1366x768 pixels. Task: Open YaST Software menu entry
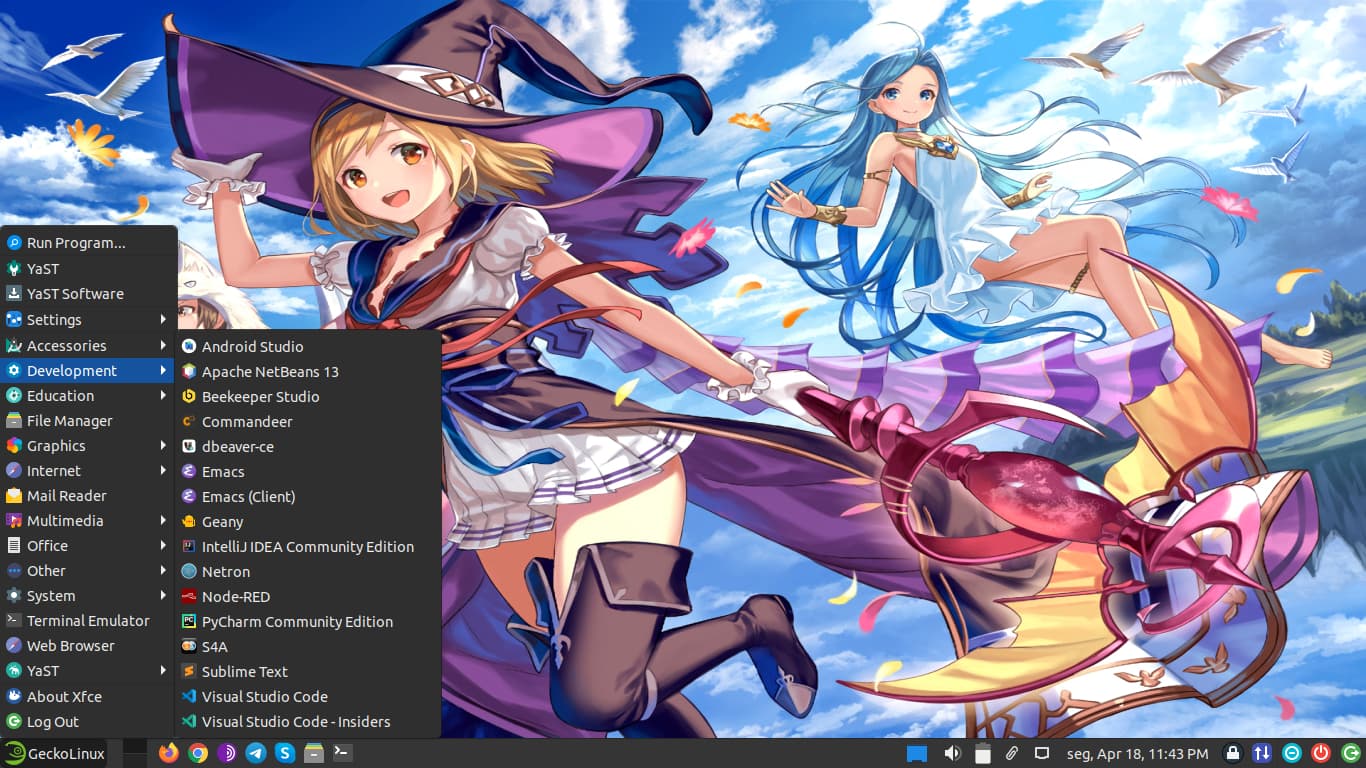(88, 294)
